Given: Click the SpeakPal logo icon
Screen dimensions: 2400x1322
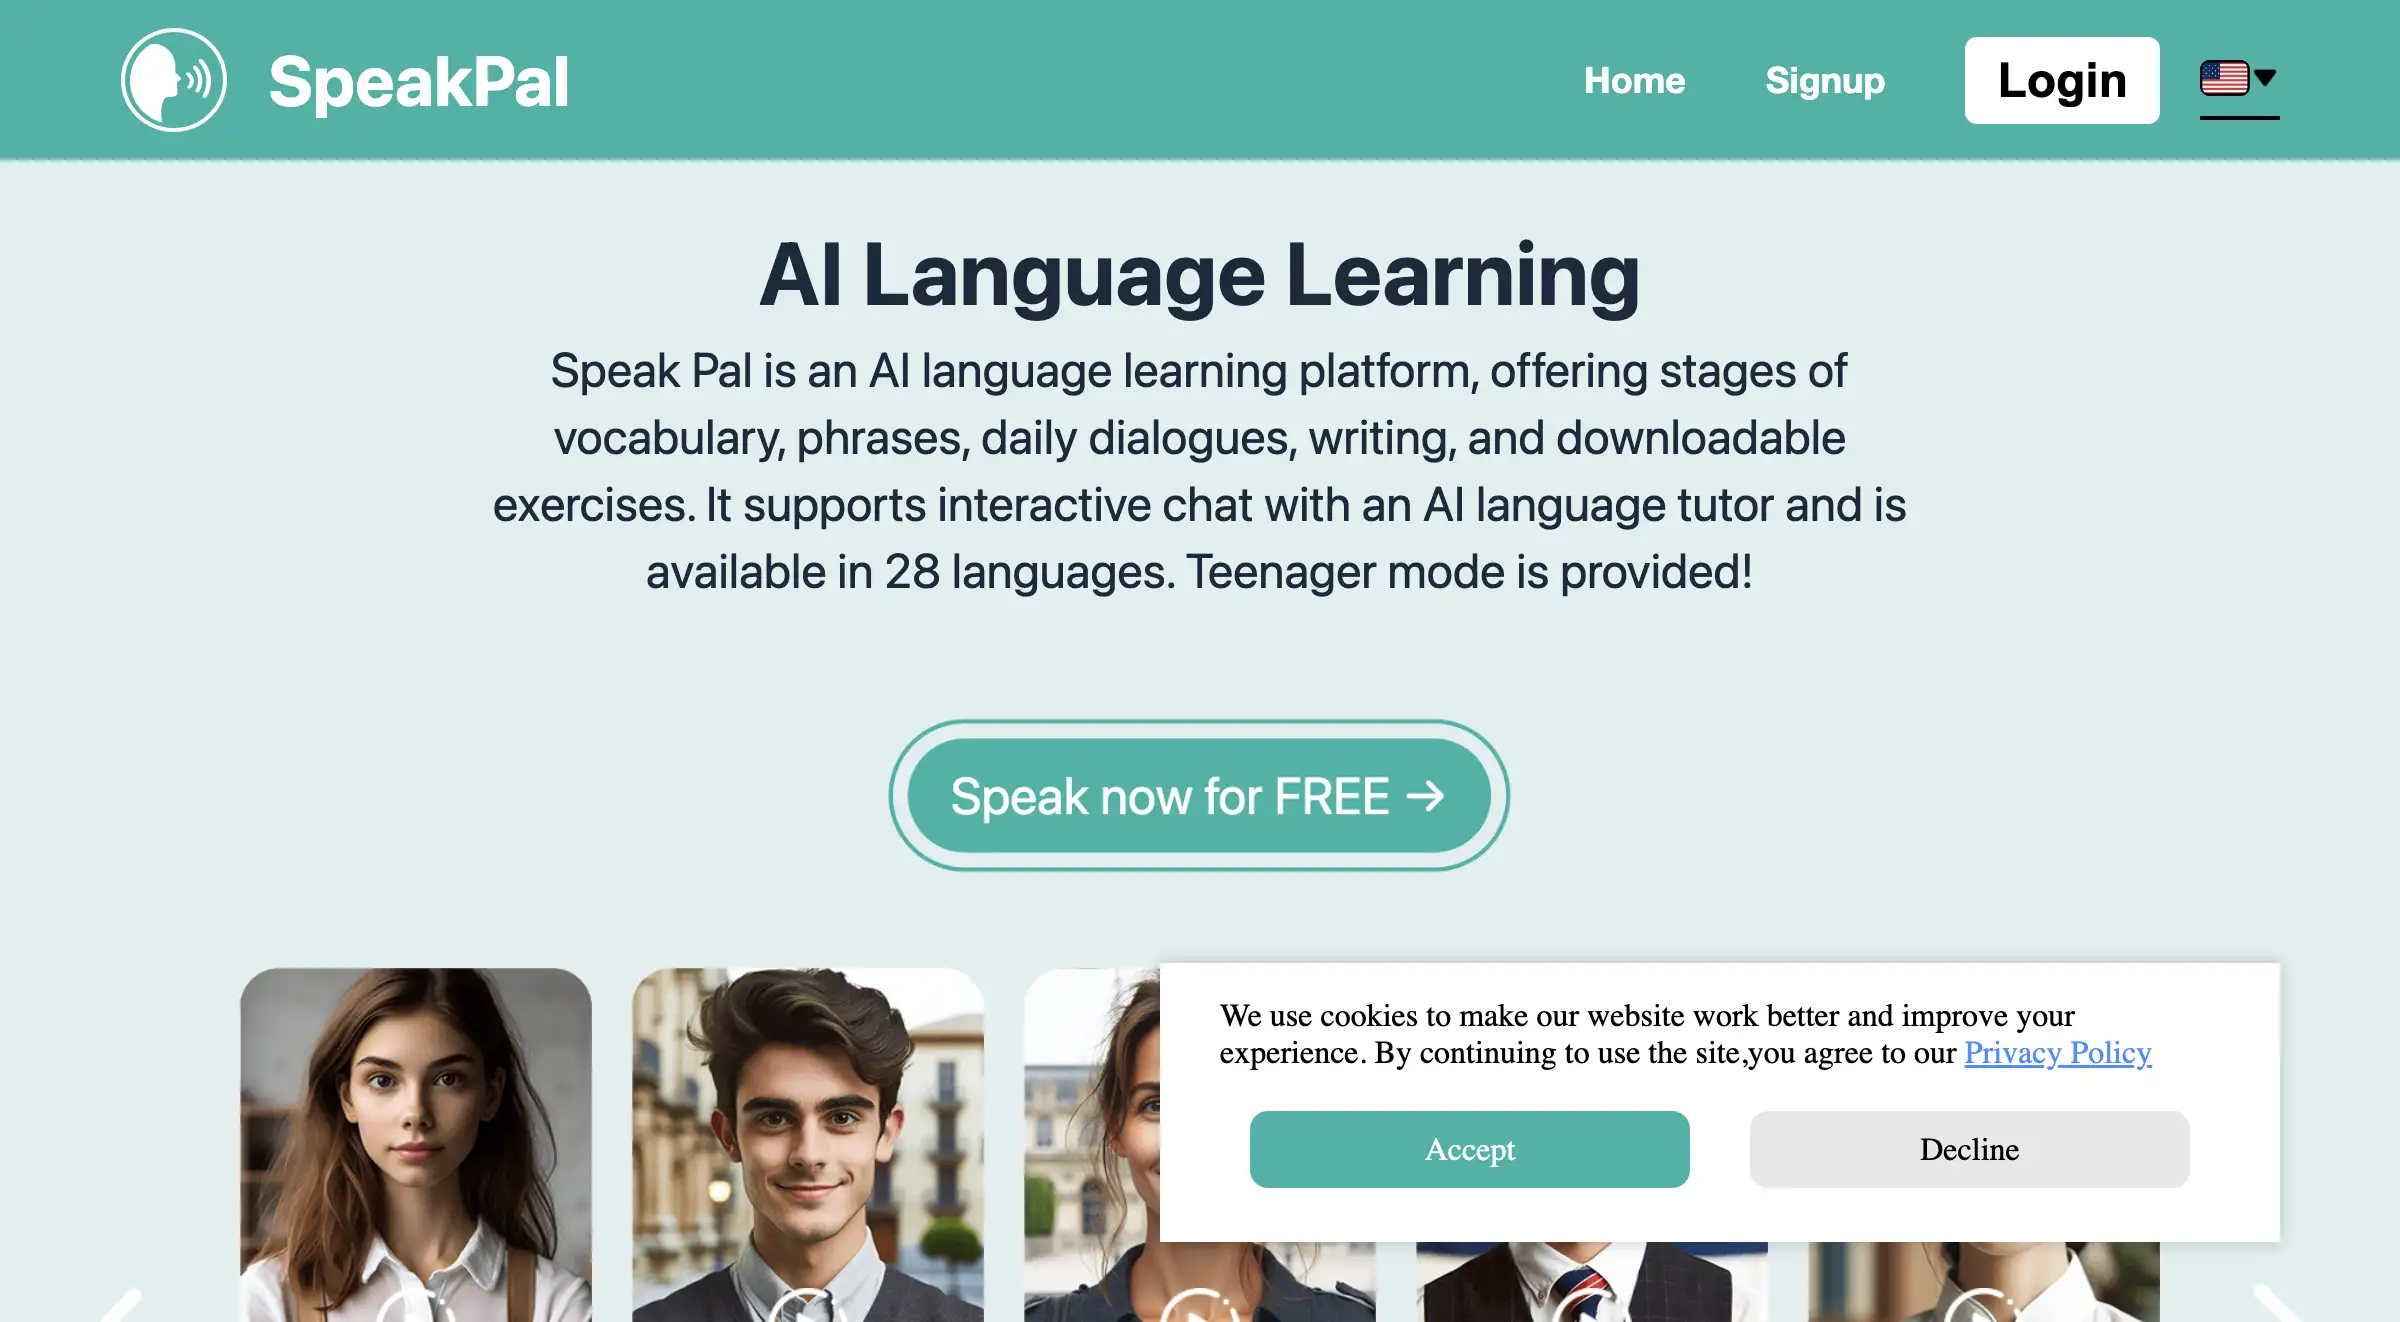Looking at the screenshot, I should tap(174, 80).
